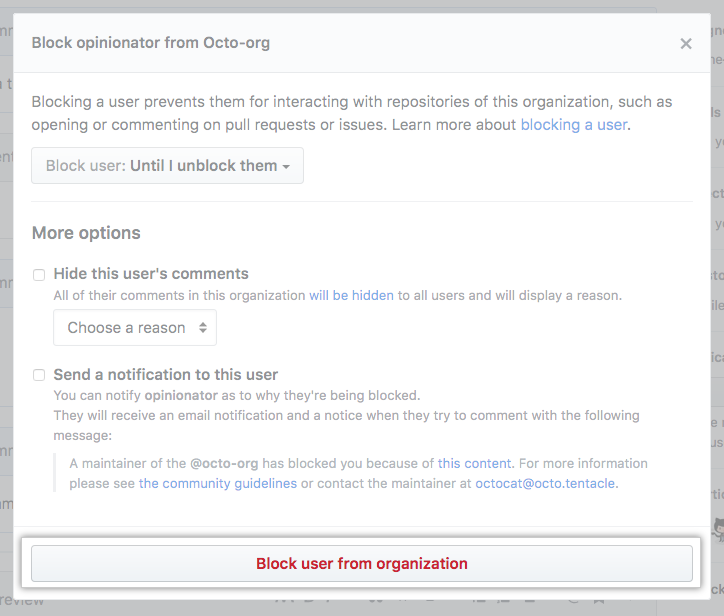Open the 'blocking a user' help link
This screenshot has height=616, width=724.
click(574, 125)
